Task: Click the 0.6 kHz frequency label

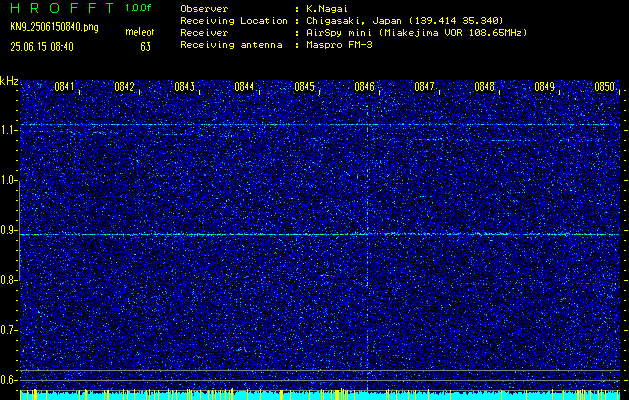Action: [x=8, y=380]
